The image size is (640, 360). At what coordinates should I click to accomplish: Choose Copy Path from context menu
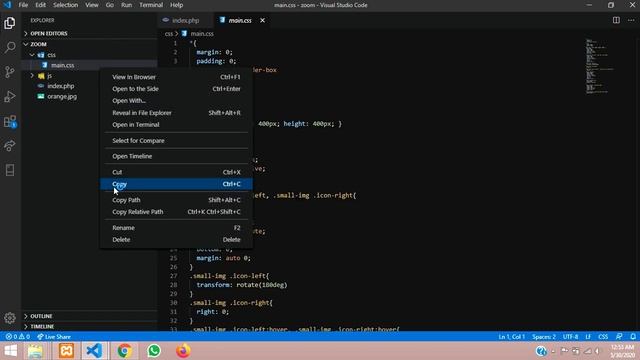point(176,200)
